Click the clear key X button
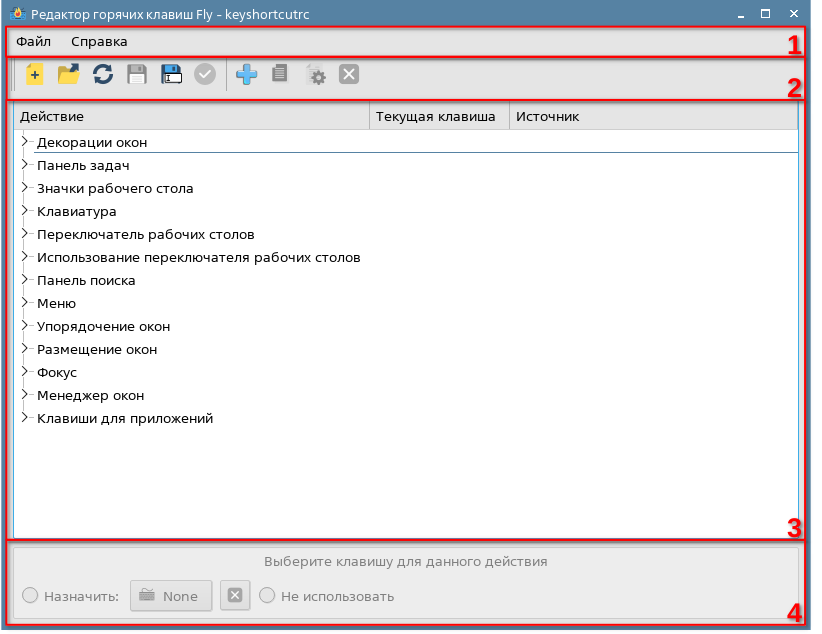Viewport: 822px width, 634px height. point(235,595)
